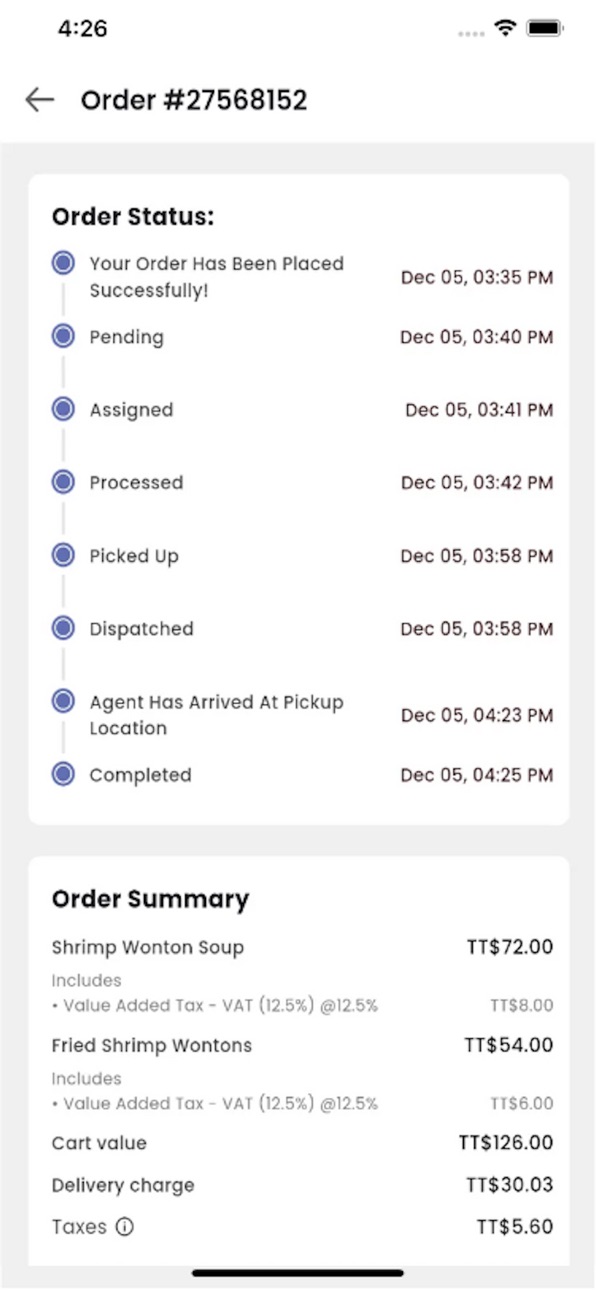The image size is (596, 1290).
Task: Tap the back arrow icon
Action: 40,100
